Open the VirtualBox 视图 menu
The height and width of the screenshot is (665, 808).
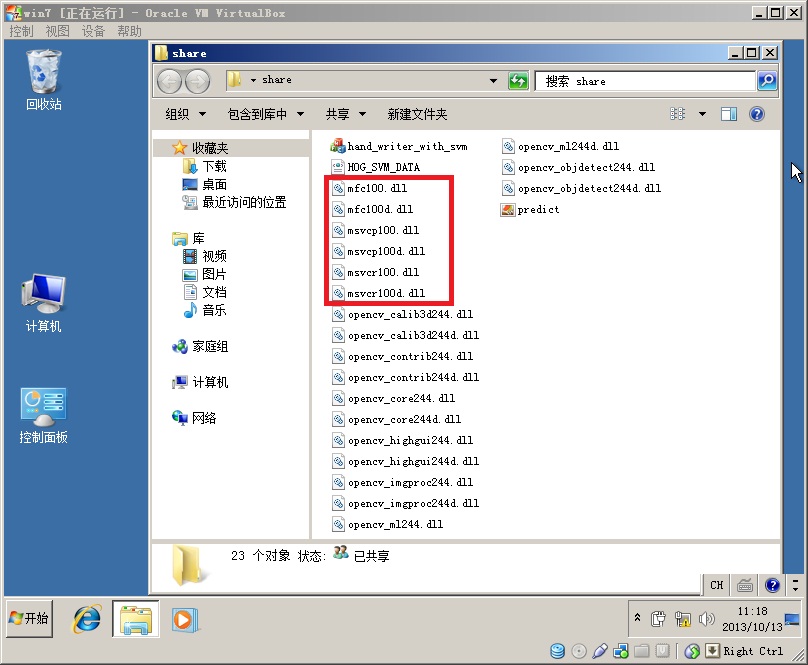click(x=57, y=31)
